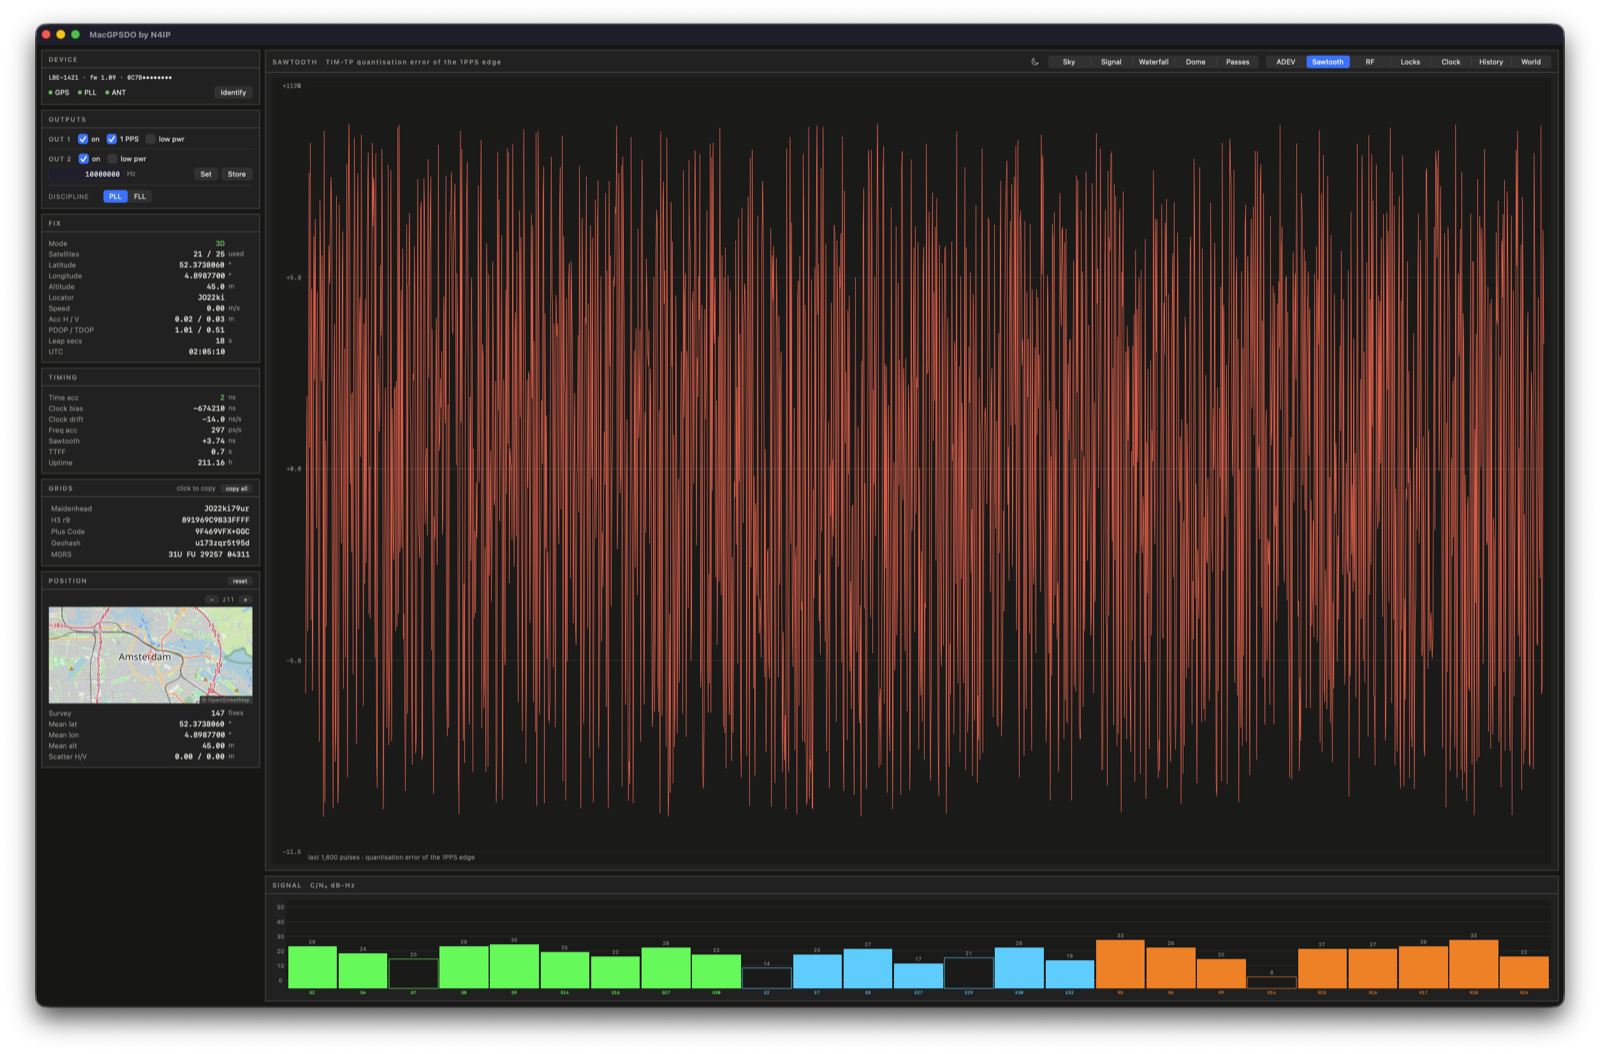Zoom out the map with minus

tap(212, 600)
